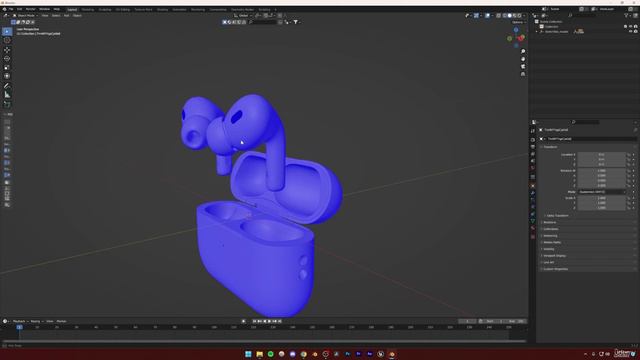
Task: Open the Tool properties tab
Action: point(533,131)
